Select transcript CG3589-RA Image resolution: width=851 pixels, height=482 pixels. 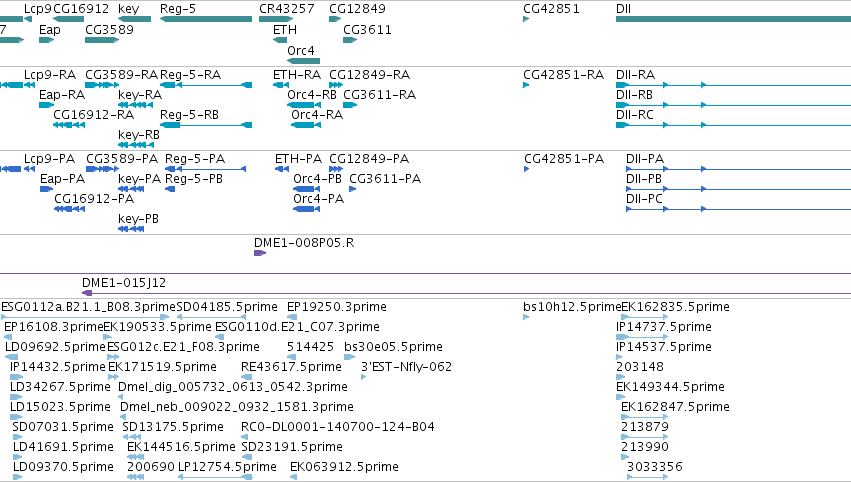102,85
